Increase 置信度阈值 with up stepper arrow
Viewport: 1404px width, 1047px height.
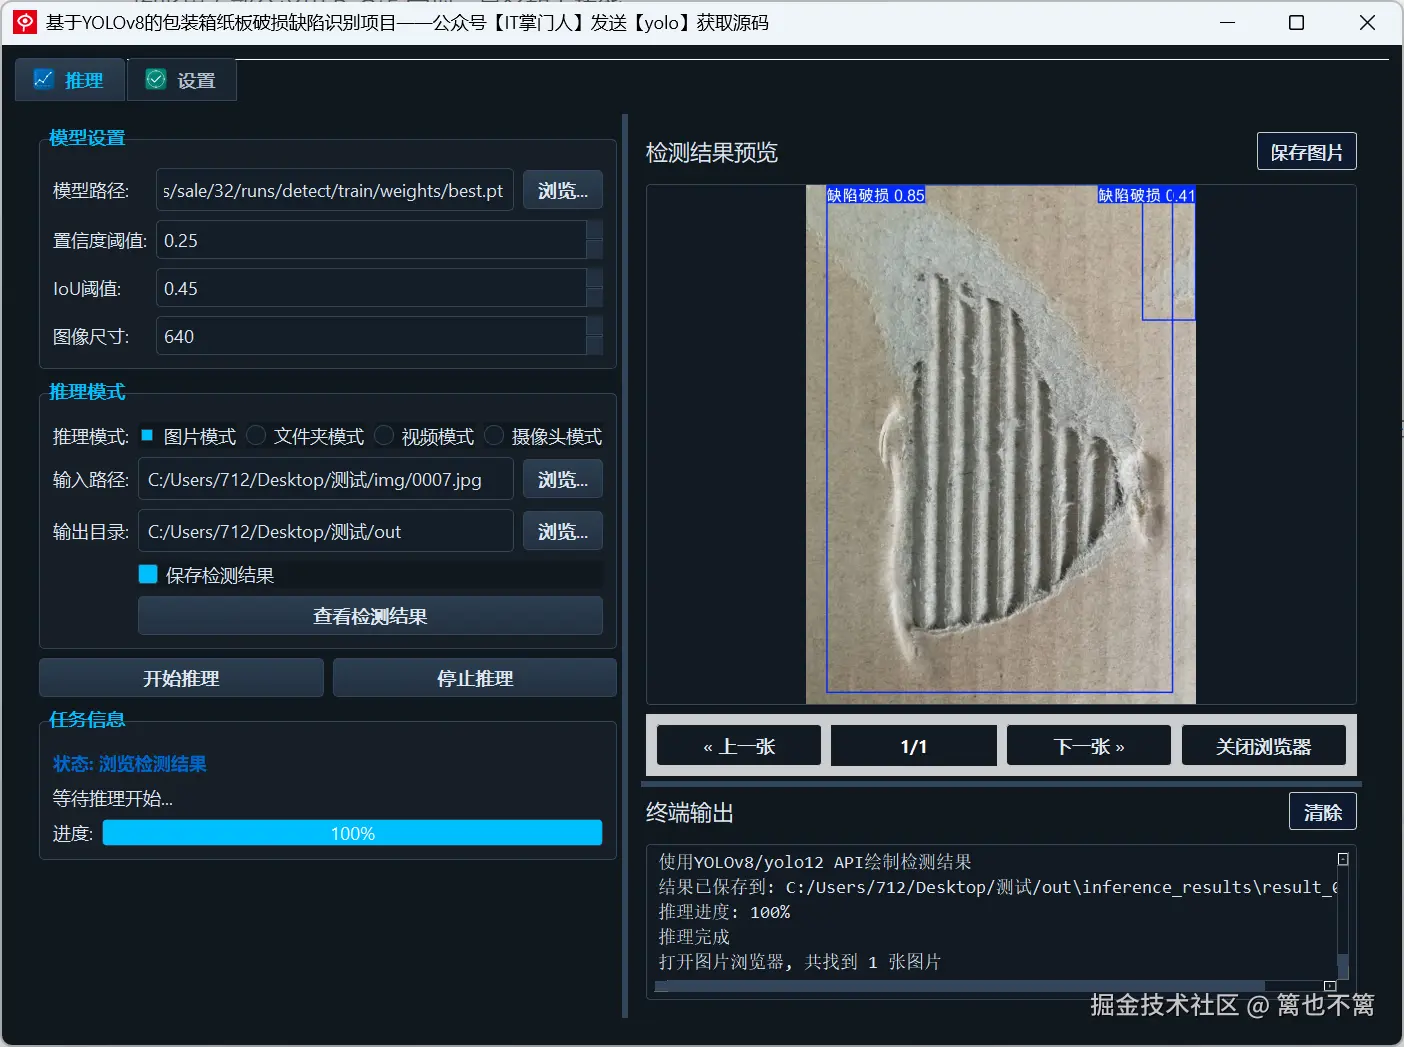pyautogui.click(x=595, y=230)
